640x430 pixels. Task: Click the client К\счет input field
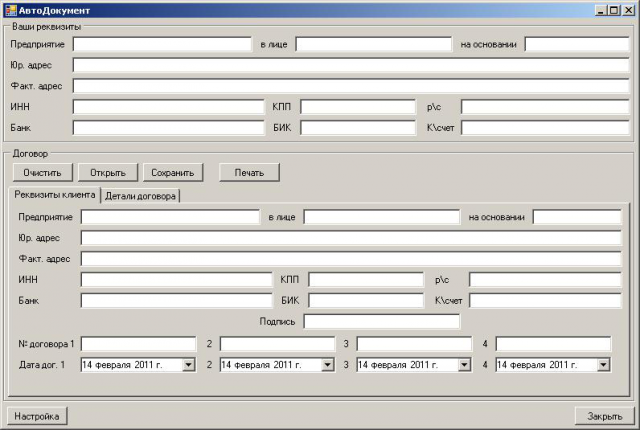pyautogui.click(x=545, y=301)
